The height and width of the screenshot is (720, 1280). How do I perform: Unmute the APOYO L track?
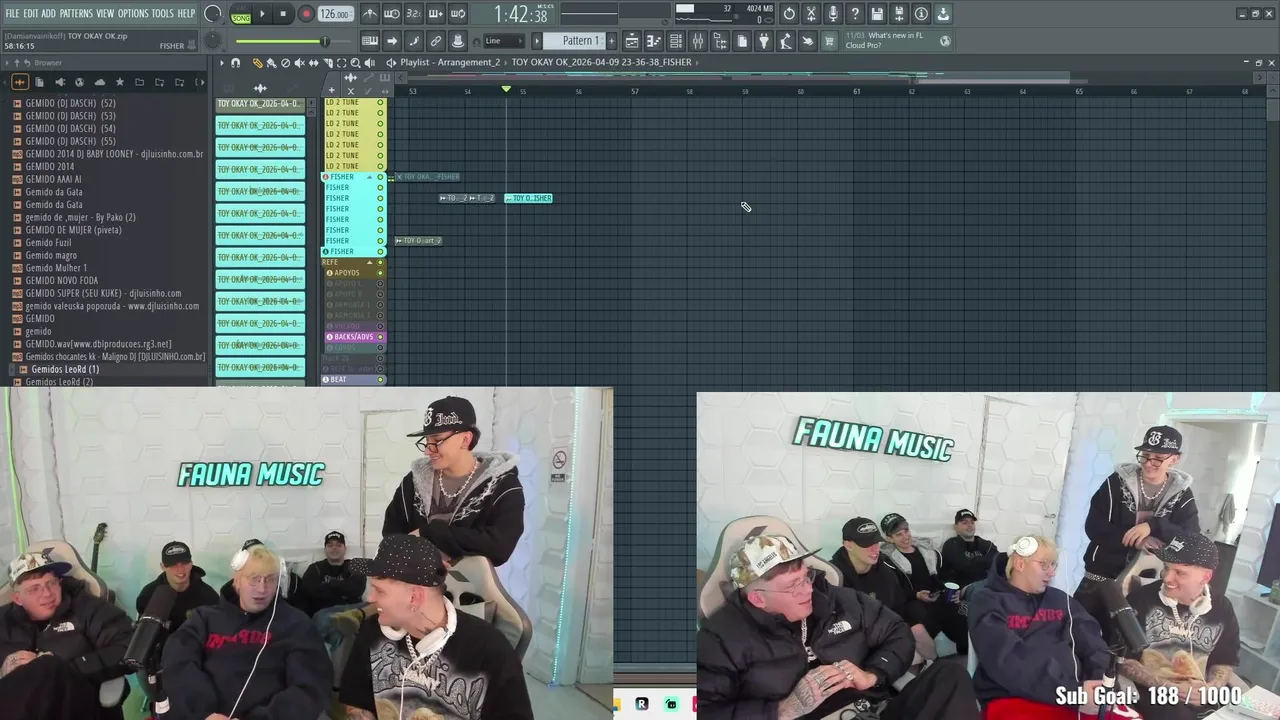click(x=380, y=284)
